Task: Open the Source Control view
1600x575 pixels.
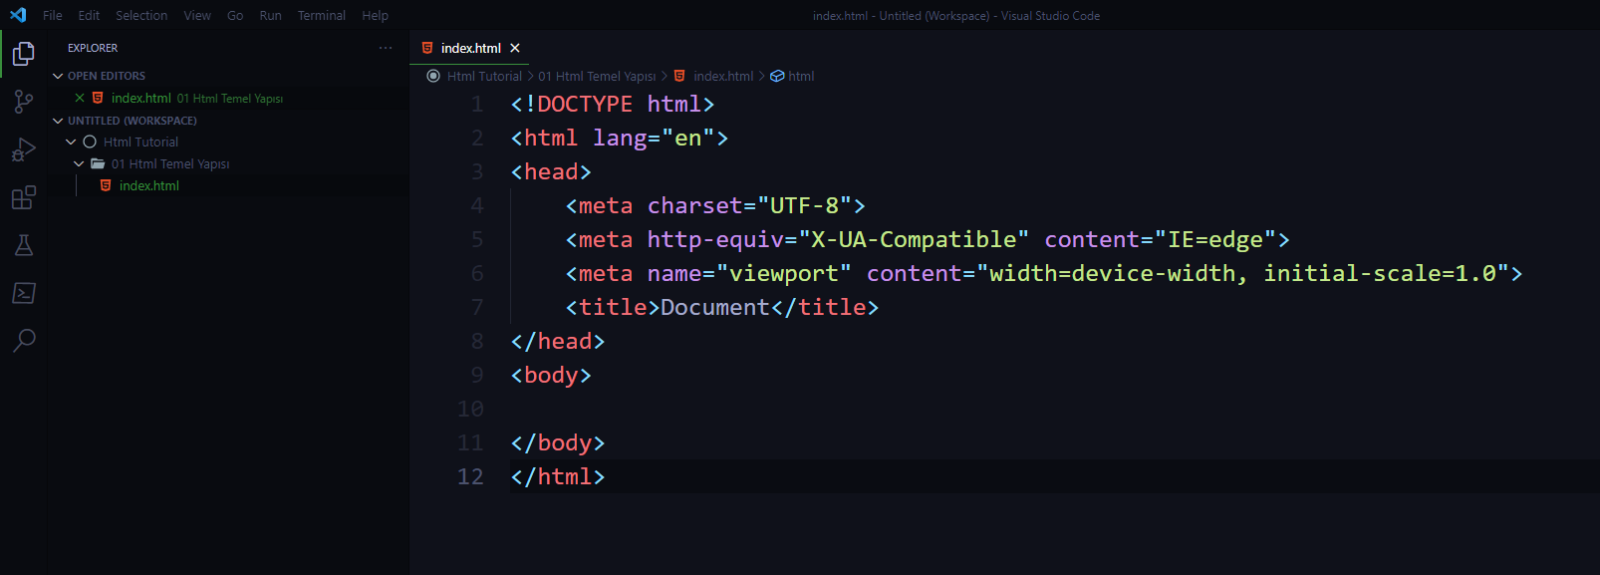Action: [x=23, y=101]
